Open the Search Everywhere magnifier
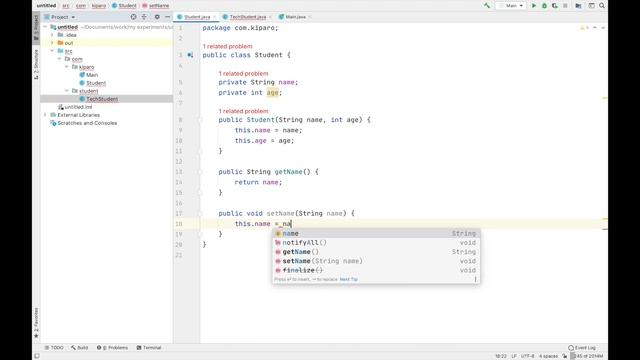 [602, 6]
